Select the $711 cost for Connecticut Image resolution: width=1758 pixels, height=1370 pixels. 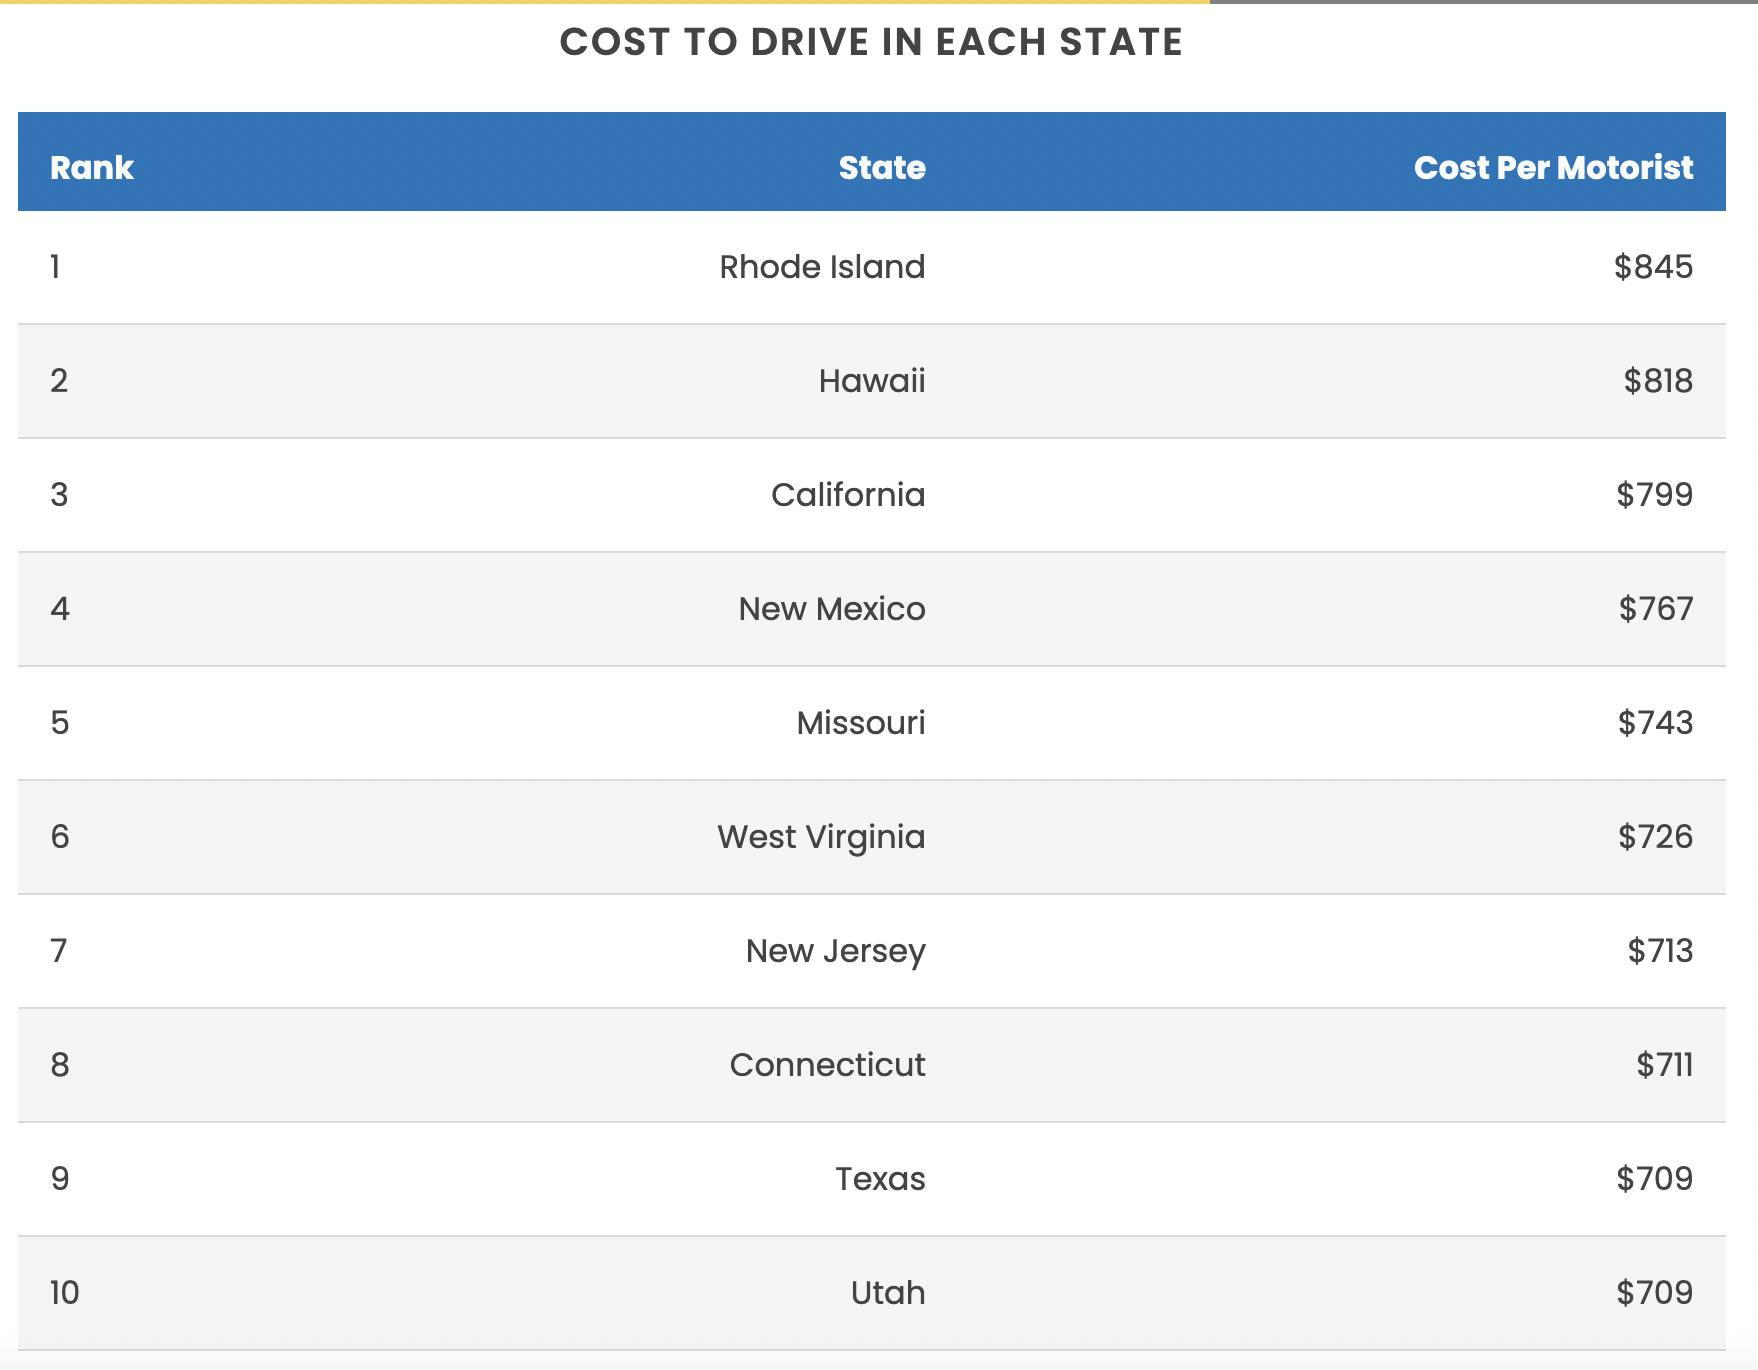pos(1664,1065)
